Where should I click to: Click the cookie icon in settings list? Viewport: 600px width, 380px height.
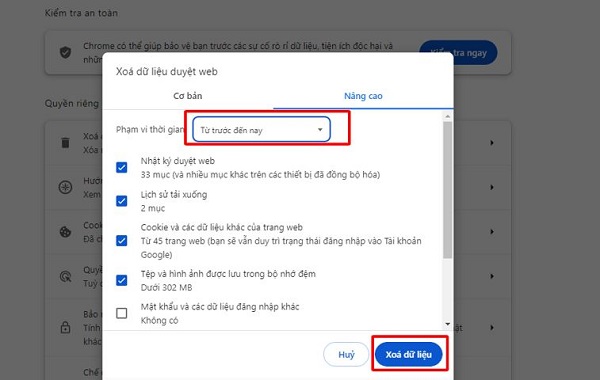click(x=65, y=232)
